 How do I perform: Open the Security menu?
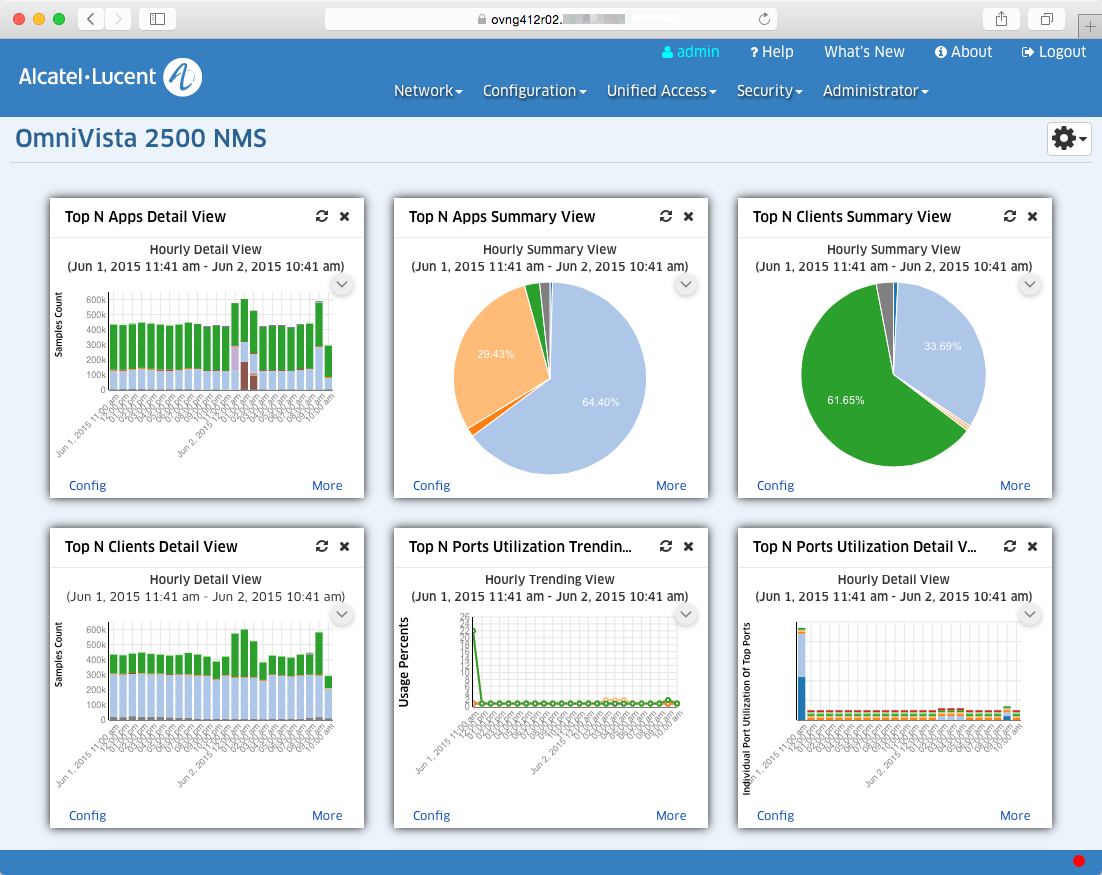pos(769,91)
